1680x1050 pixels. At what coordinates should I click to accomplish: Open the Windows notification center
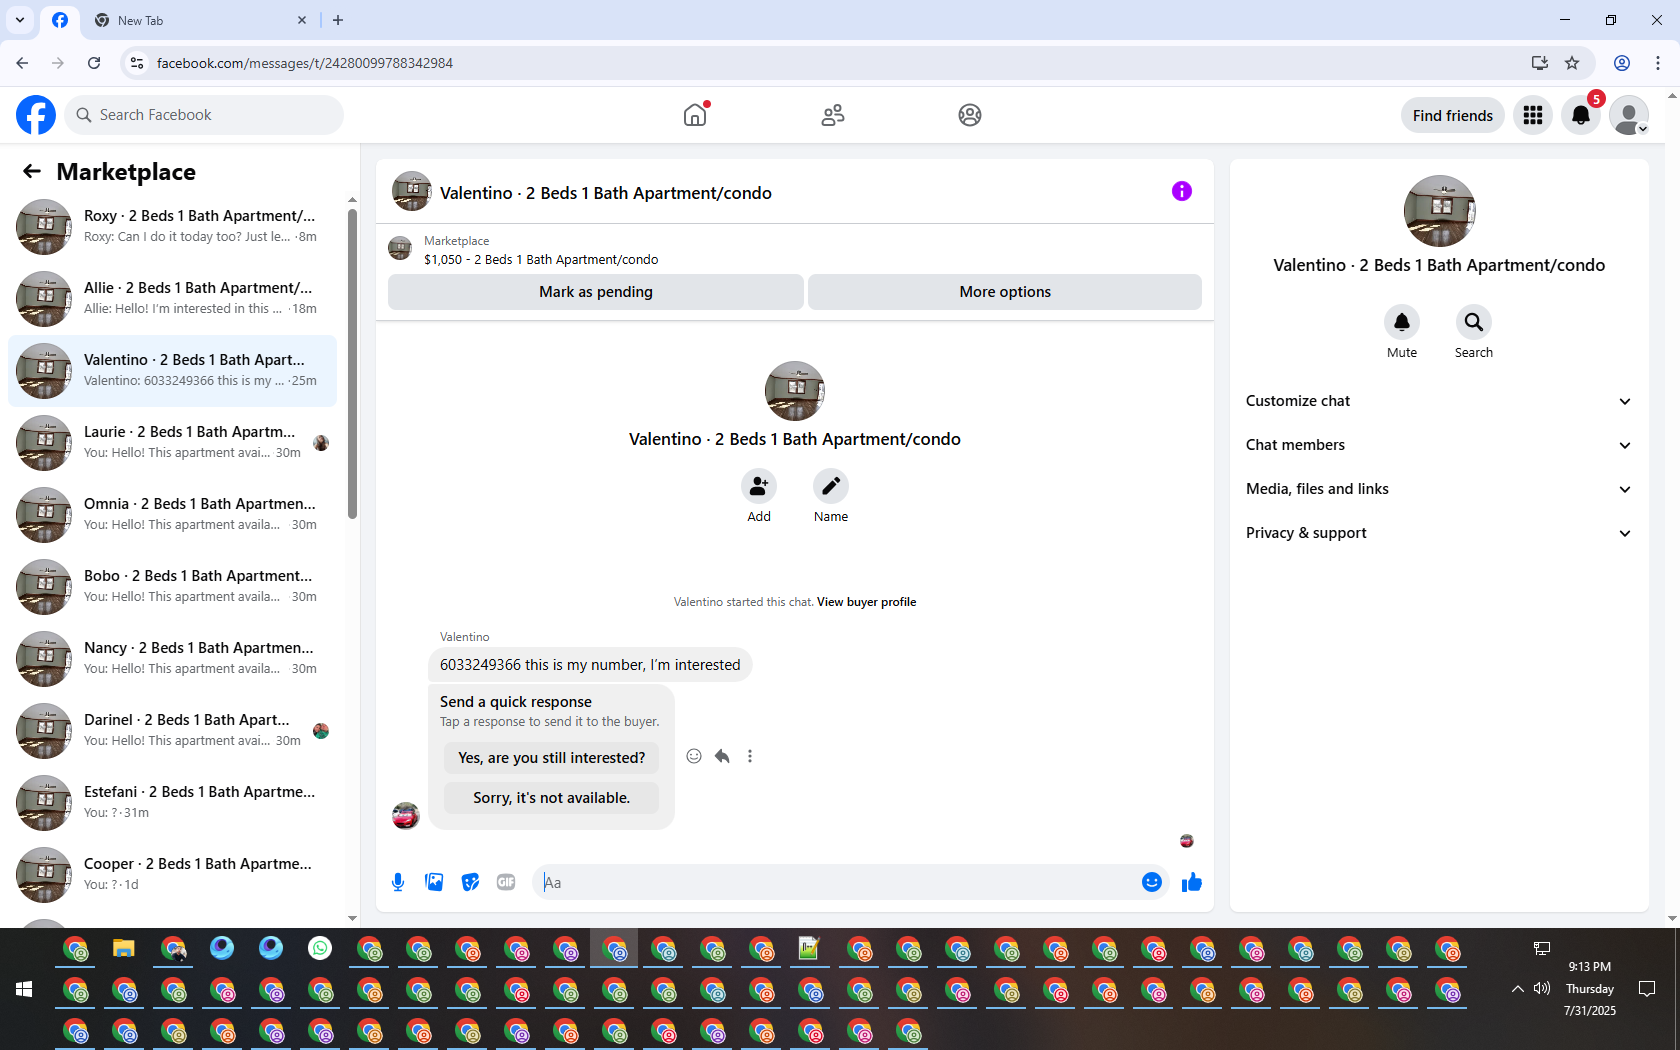pos(1647,988)
